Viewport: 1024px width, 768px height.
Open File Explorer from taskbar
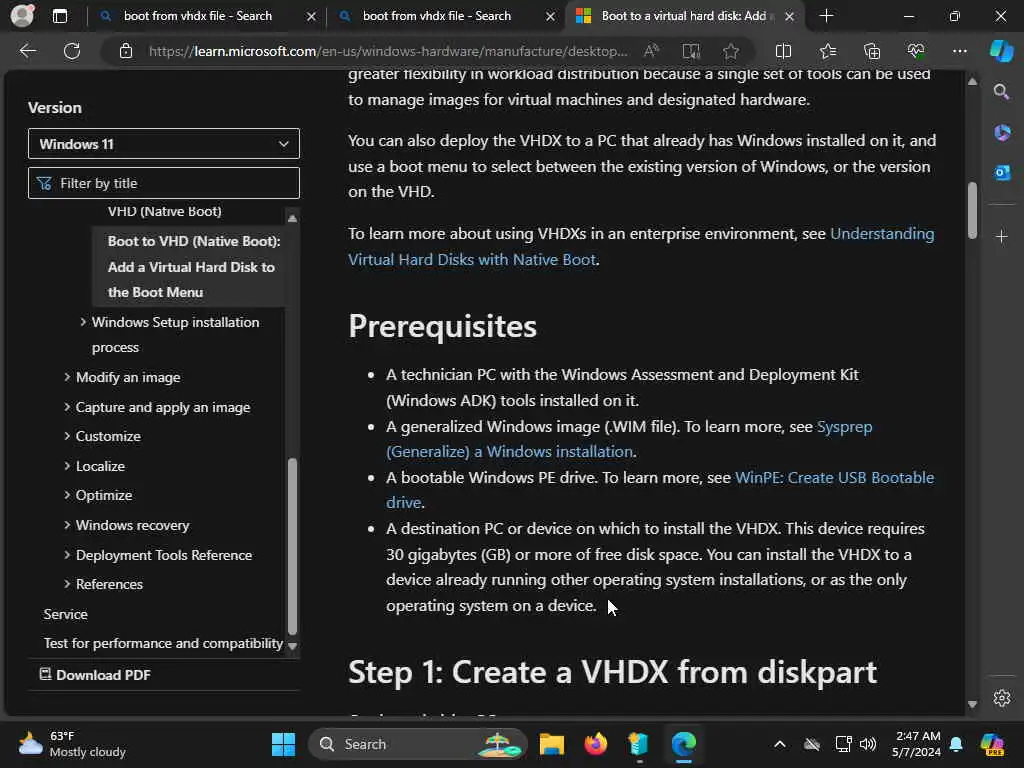click(x=552, y=744)
